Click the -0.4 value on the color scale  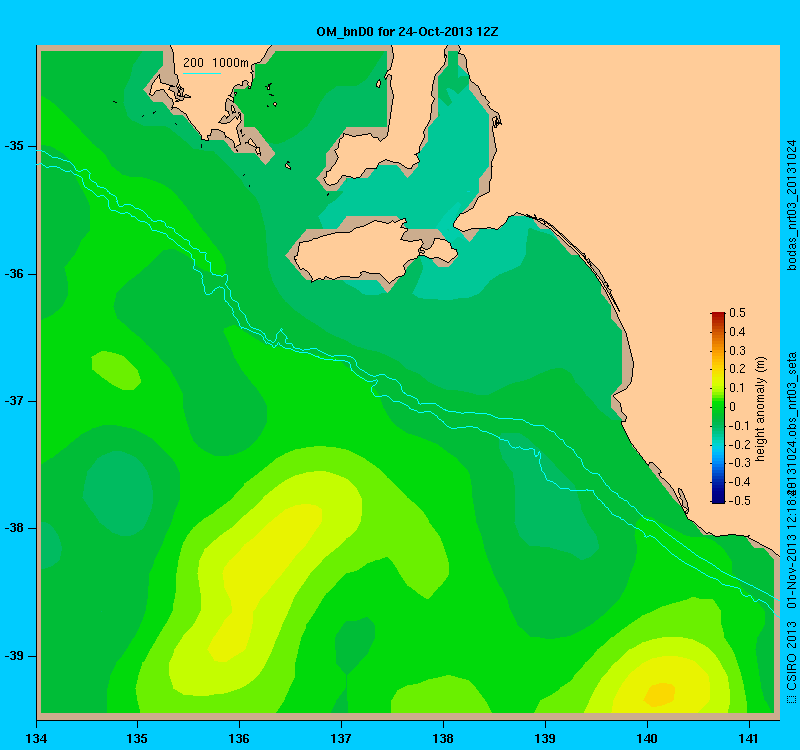738,482
